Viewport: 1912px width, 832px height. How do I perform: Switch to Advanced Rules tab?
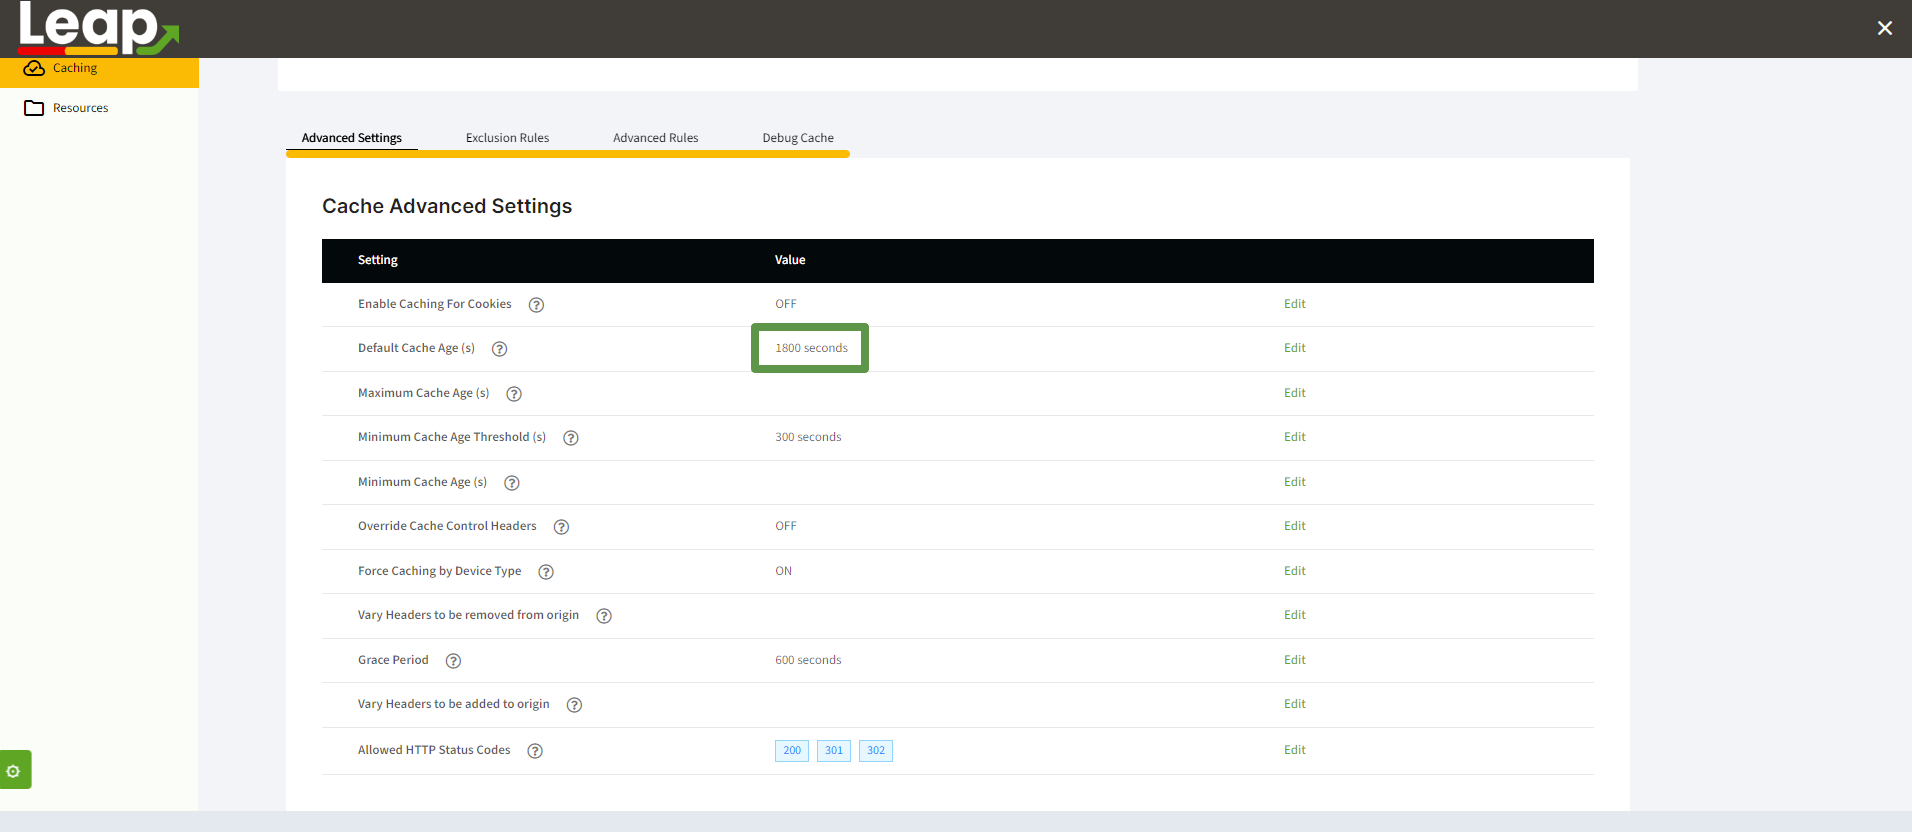click(655, 138)
